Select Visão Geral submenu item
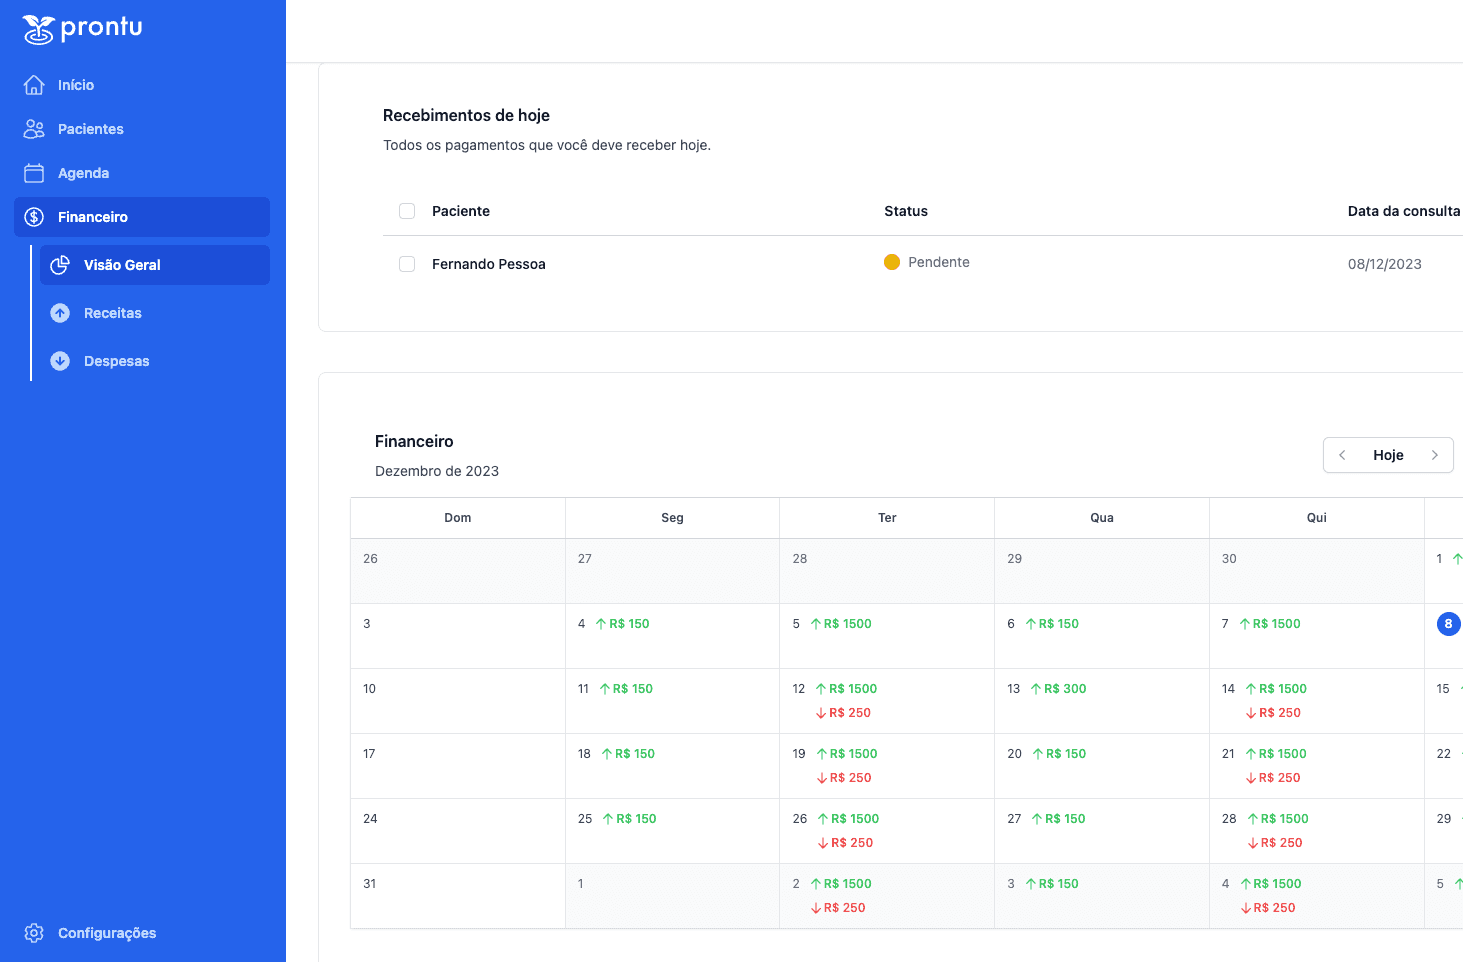Screen dimensions: 1463x962 coord(155,265)
